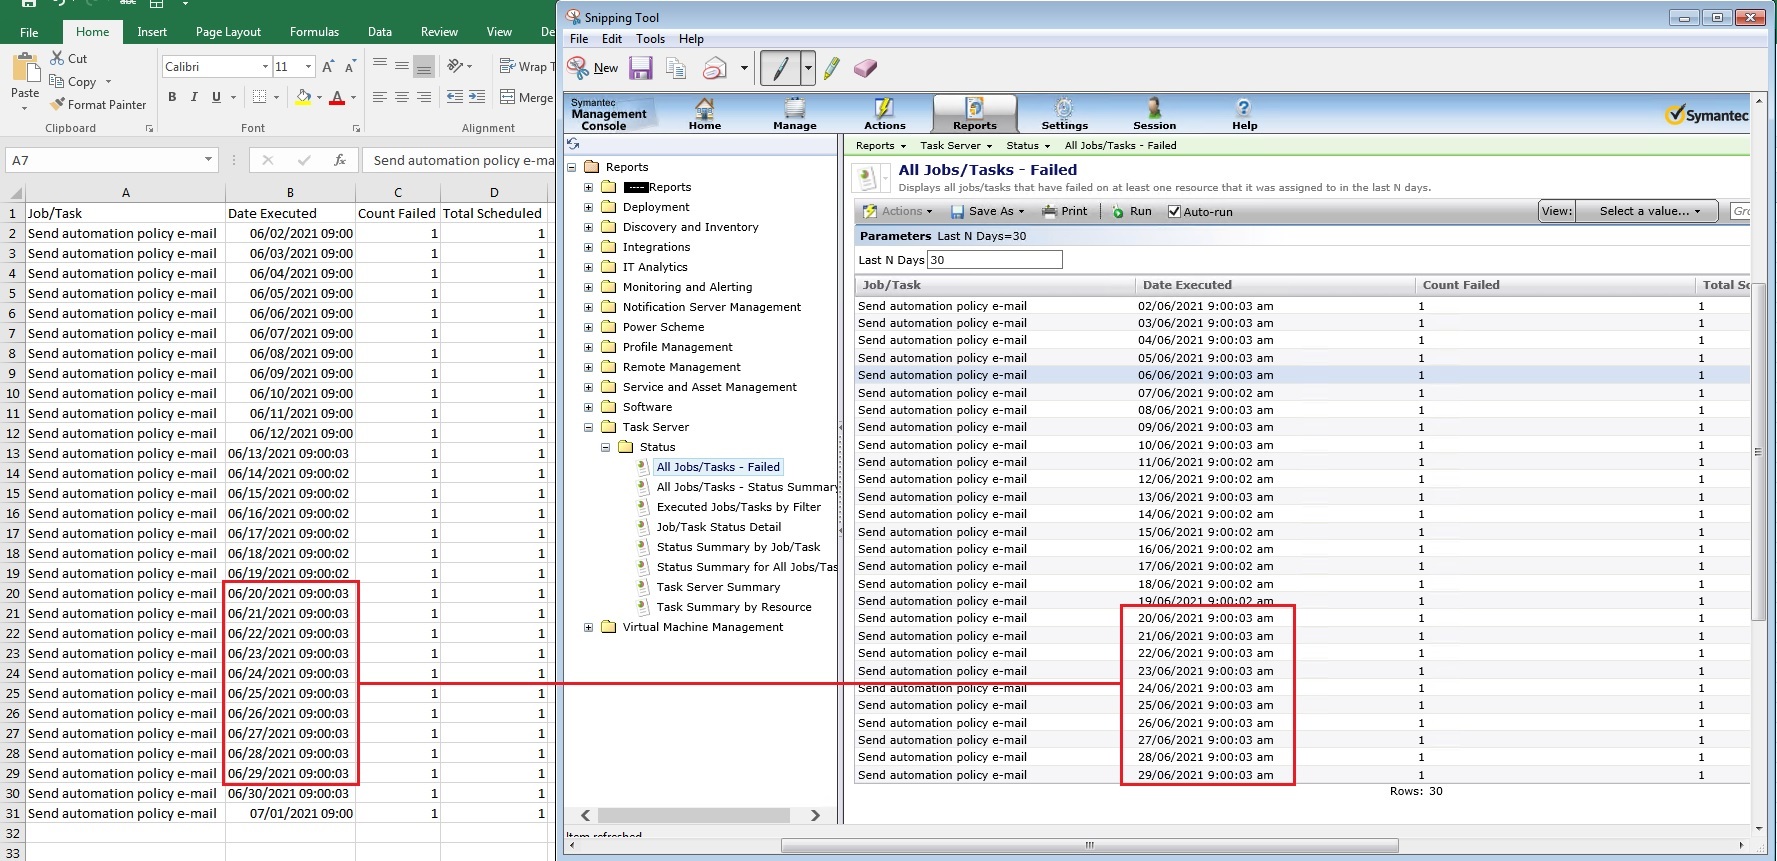Collapse the Task Server tree node
Viewport: 1777px width, 861px height.
(588, 427)
